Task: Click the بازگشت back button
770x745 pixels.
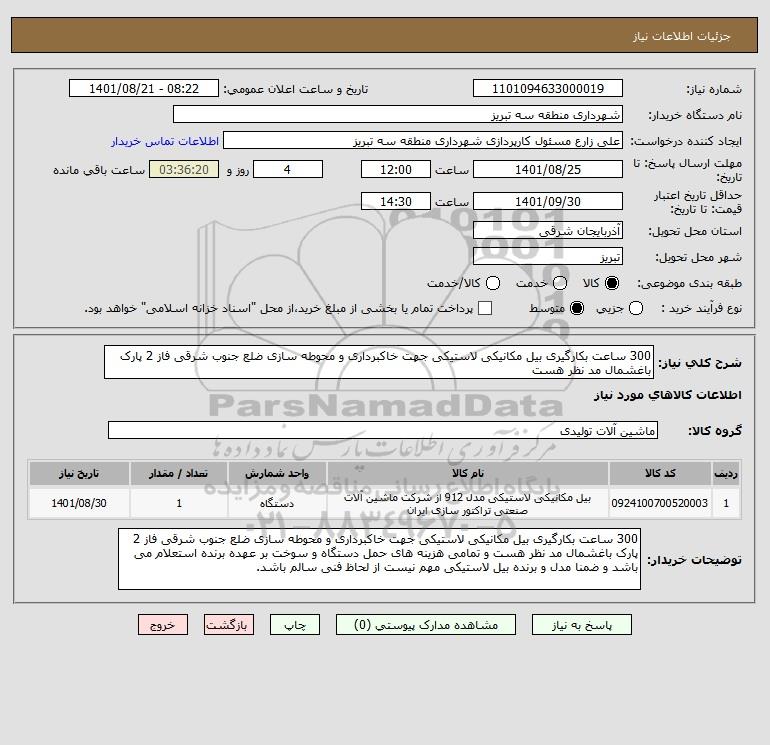Action: (229, 625)
